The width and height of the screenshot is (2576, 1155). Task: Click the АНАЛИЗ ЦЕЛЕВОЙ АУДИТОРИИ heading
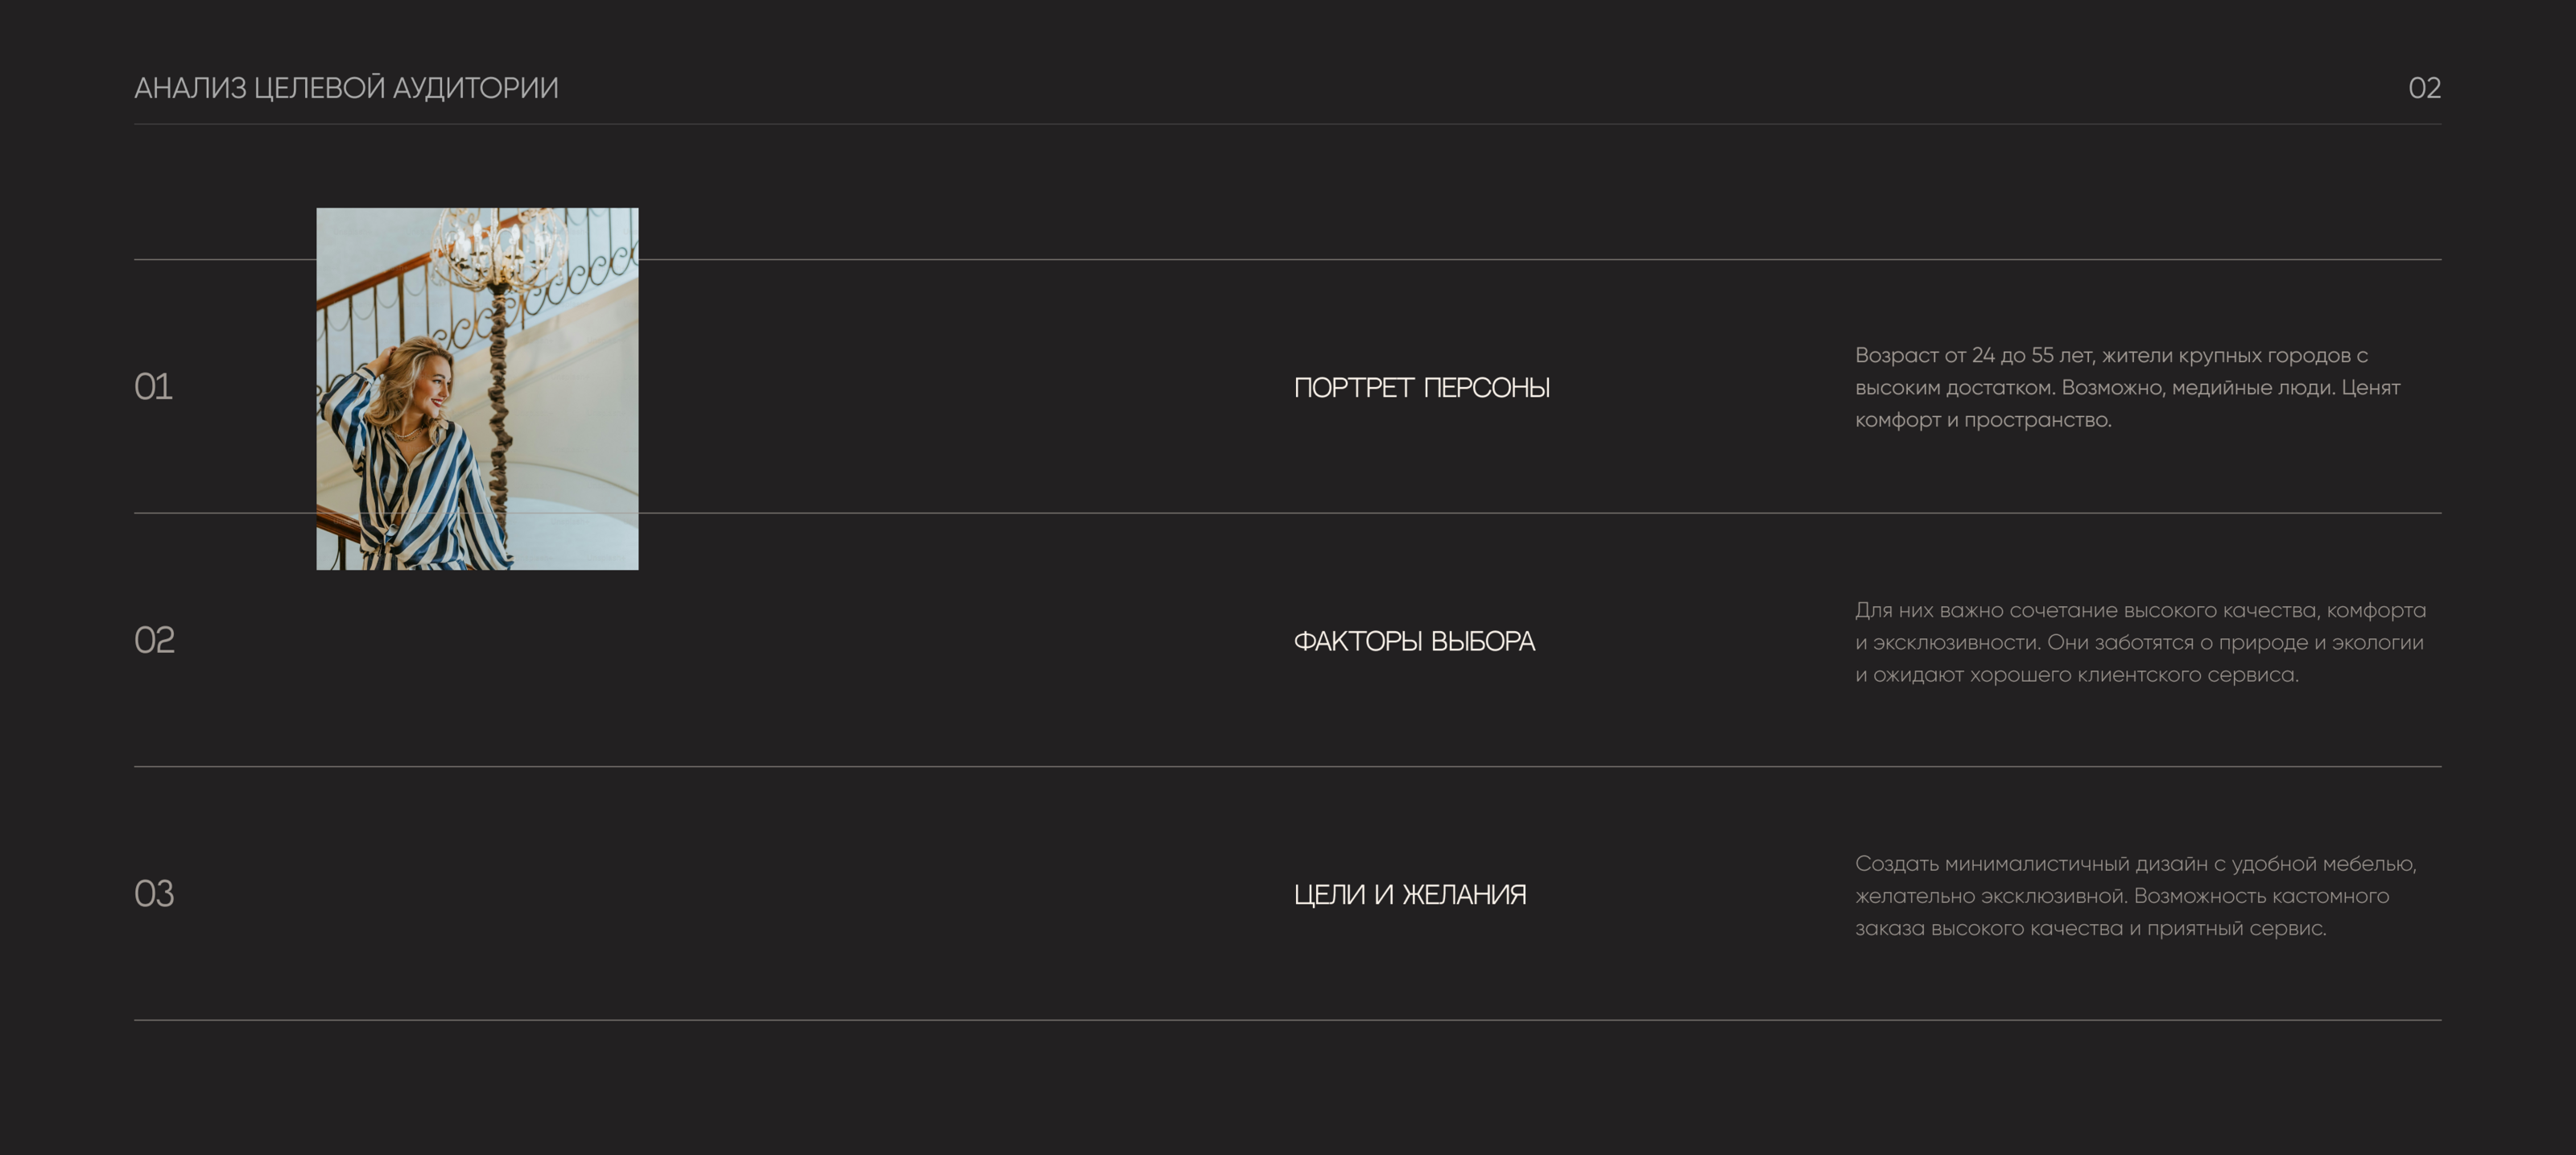(346, 88)
